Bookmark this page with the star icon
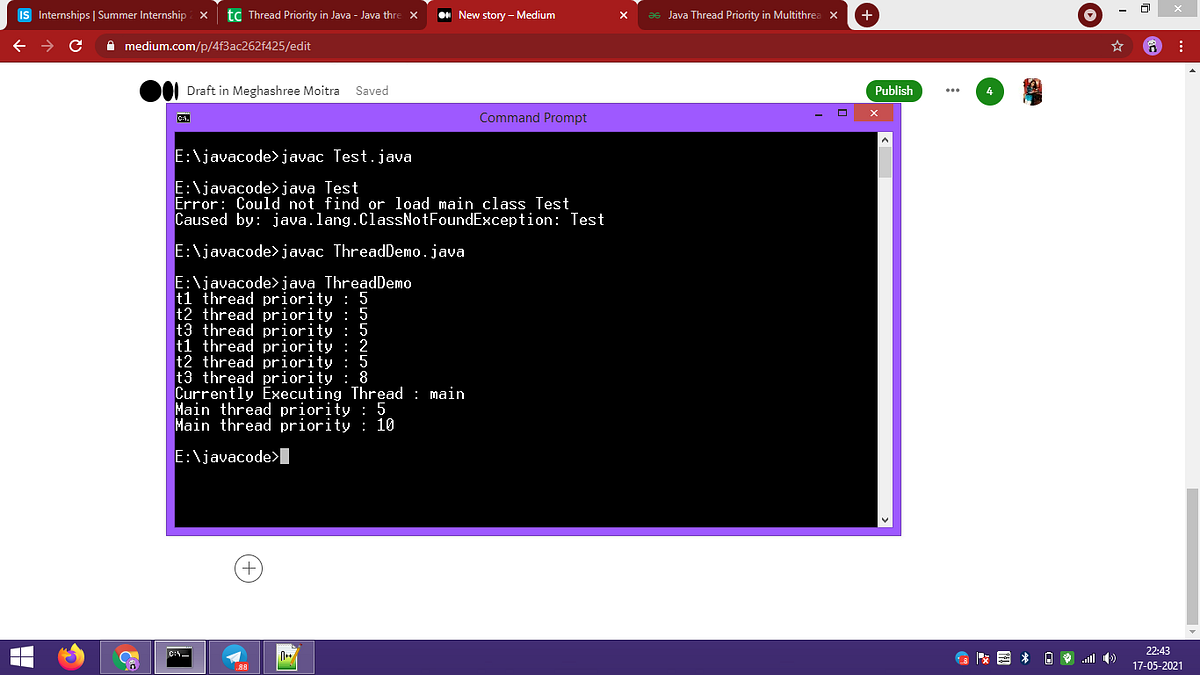This screenshot has height=675, width=1200. pos(1117,46)
